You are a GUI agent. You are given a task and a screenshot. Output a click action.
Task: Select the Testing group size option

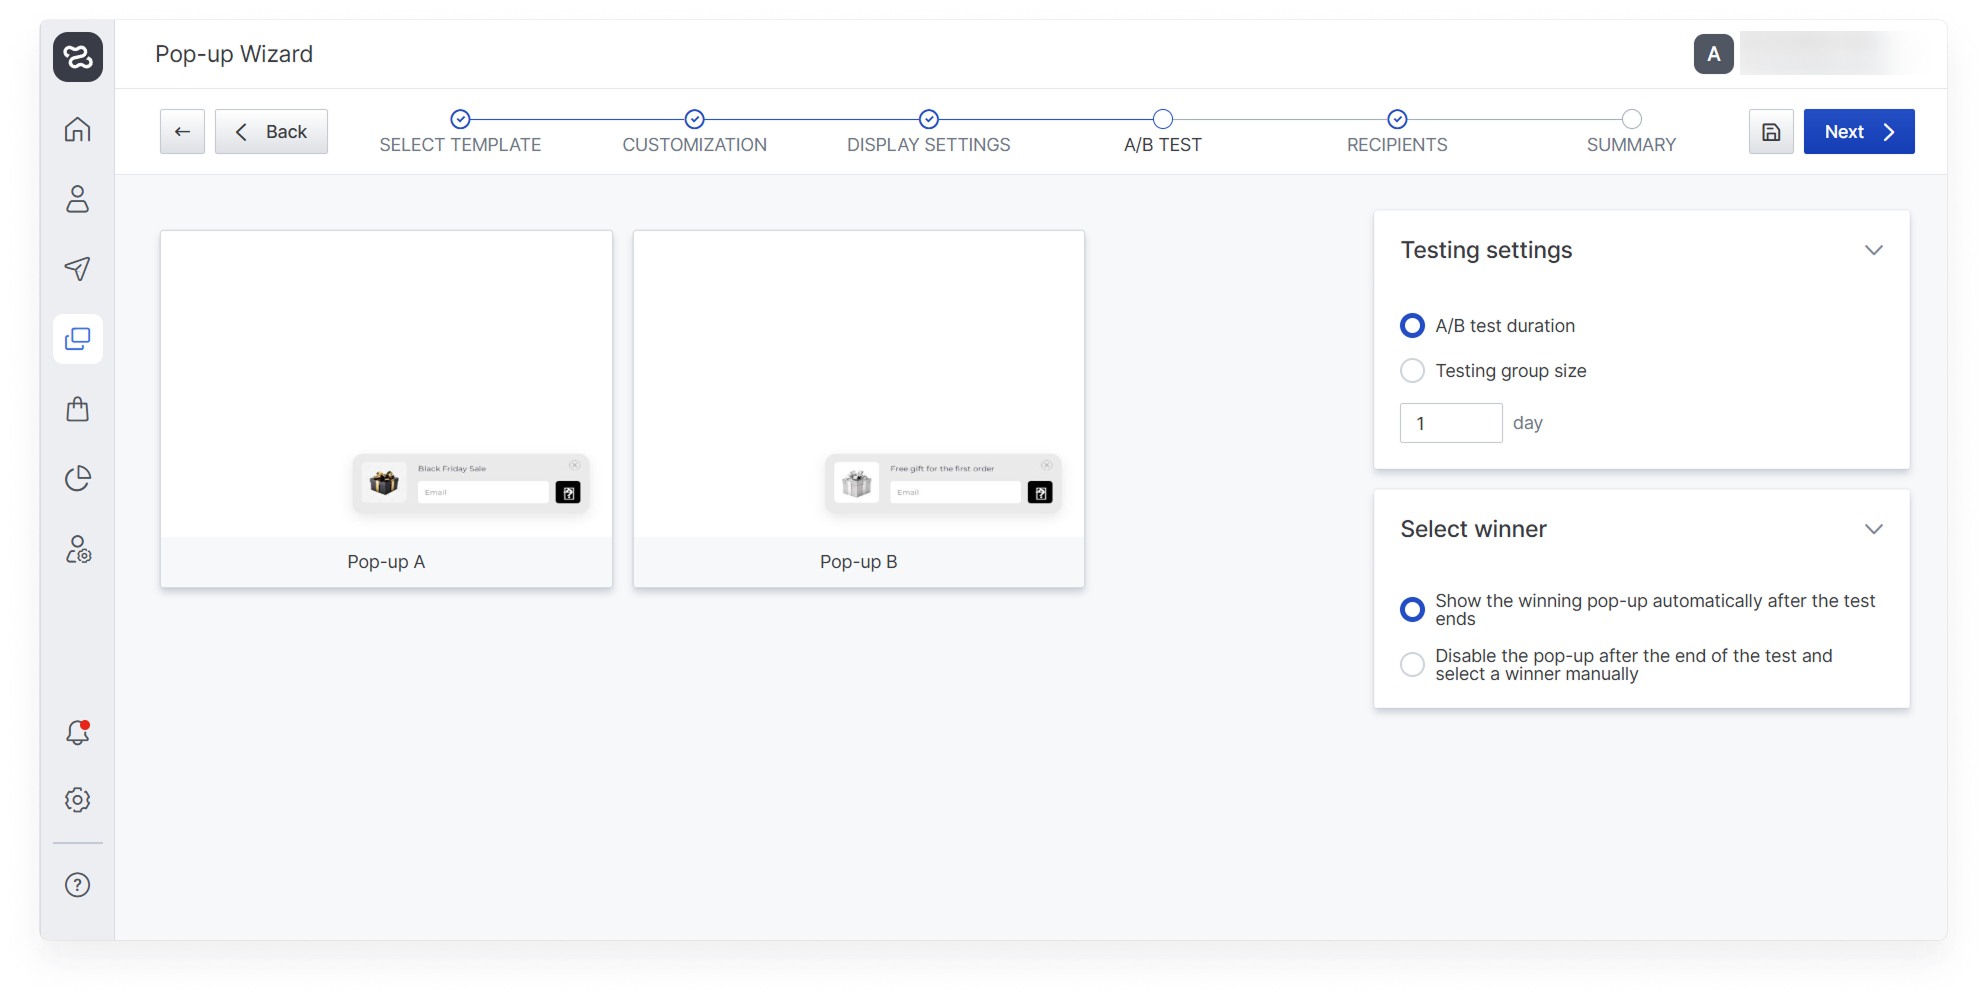pos(1412,371)
